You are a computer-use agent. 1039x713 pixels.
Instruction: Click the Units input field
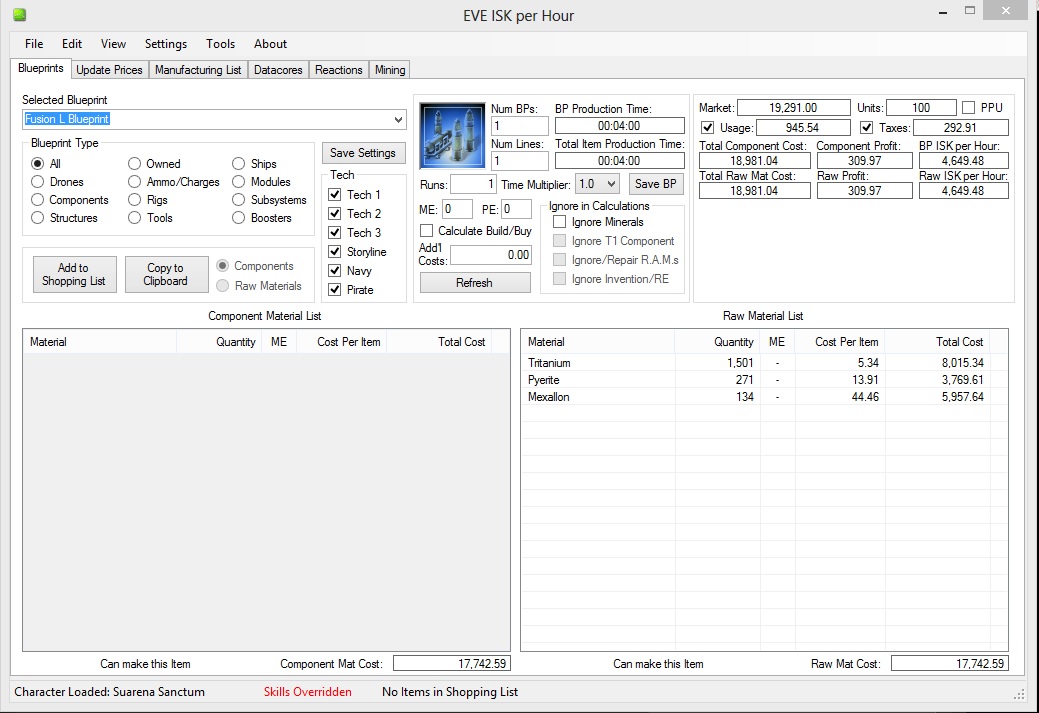[x=921, y=107]
